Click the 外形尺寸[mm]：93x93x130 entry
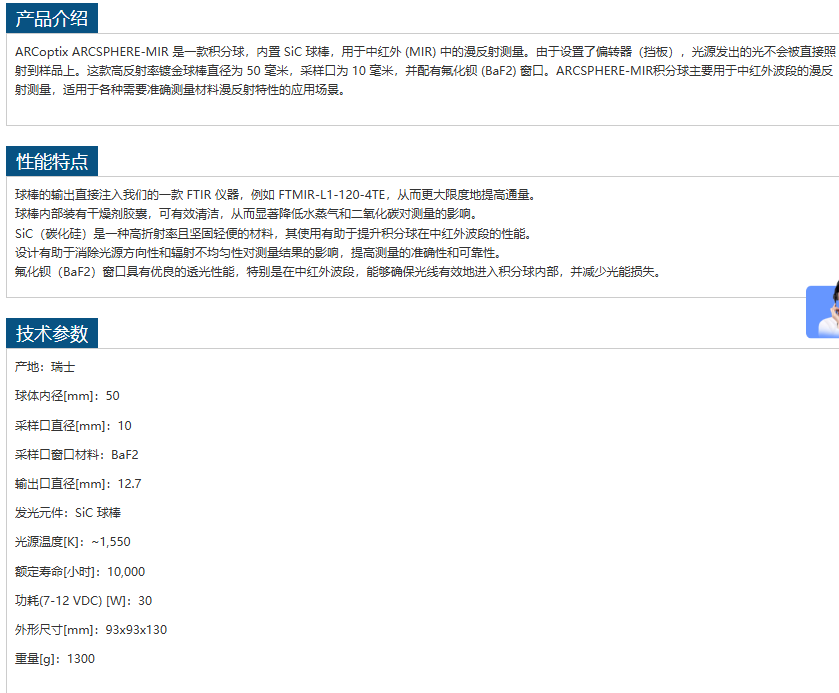Image resolution: width=839 pixels, height=693 pixels. pos(91,630)
